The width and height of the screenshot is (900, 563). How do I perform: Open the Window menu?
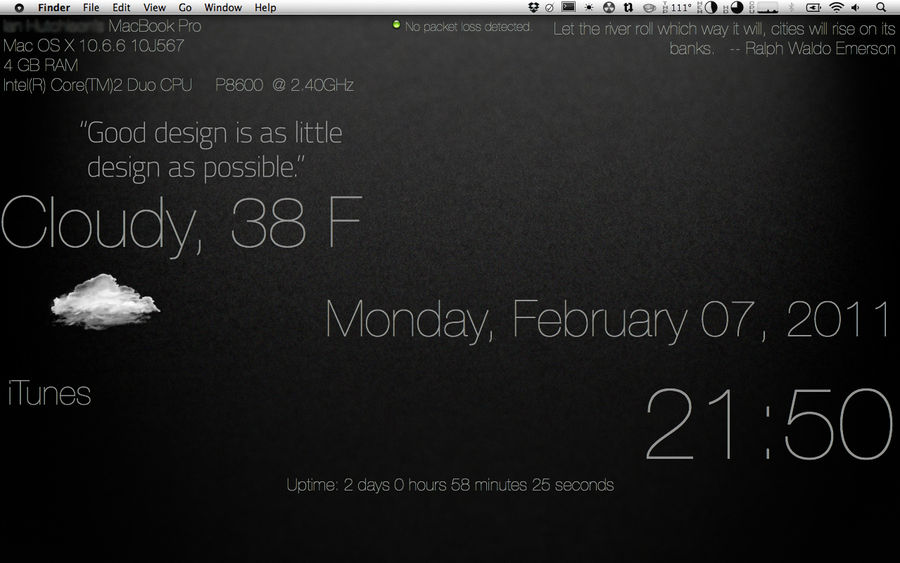tap(223, 7)
